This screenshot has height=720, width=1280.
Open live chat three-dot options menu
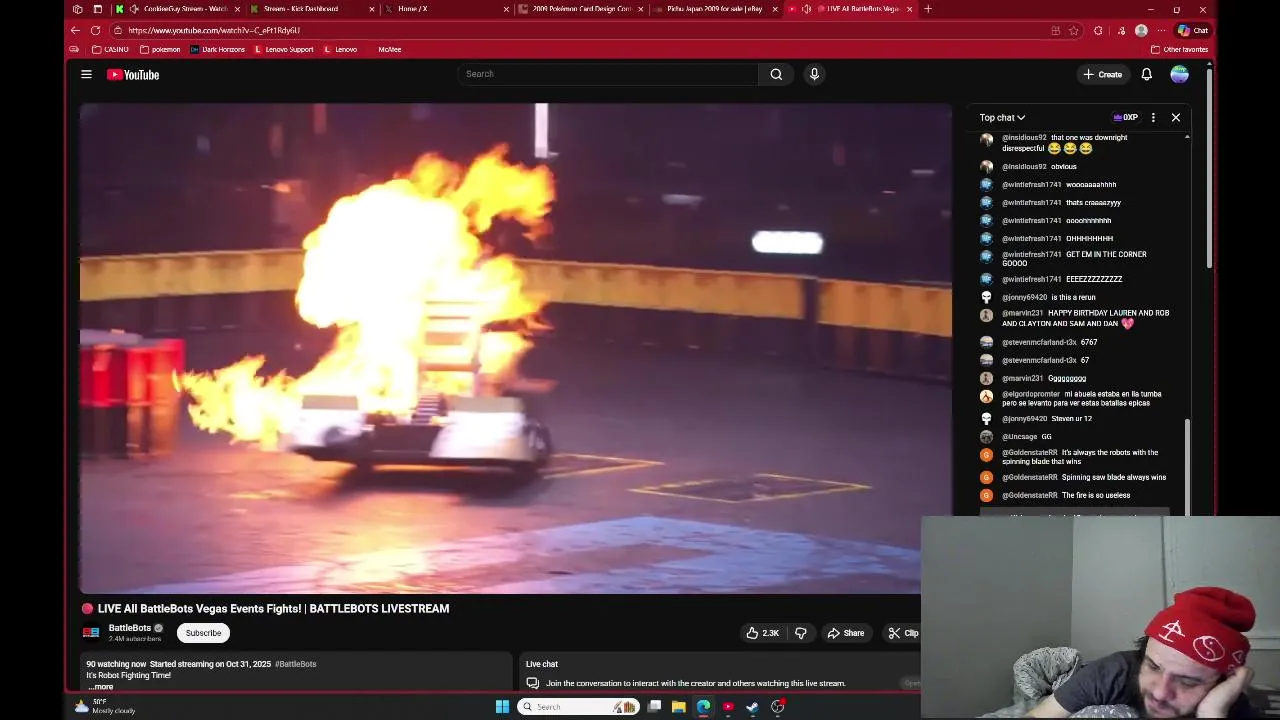click(x=1153, y=118)
